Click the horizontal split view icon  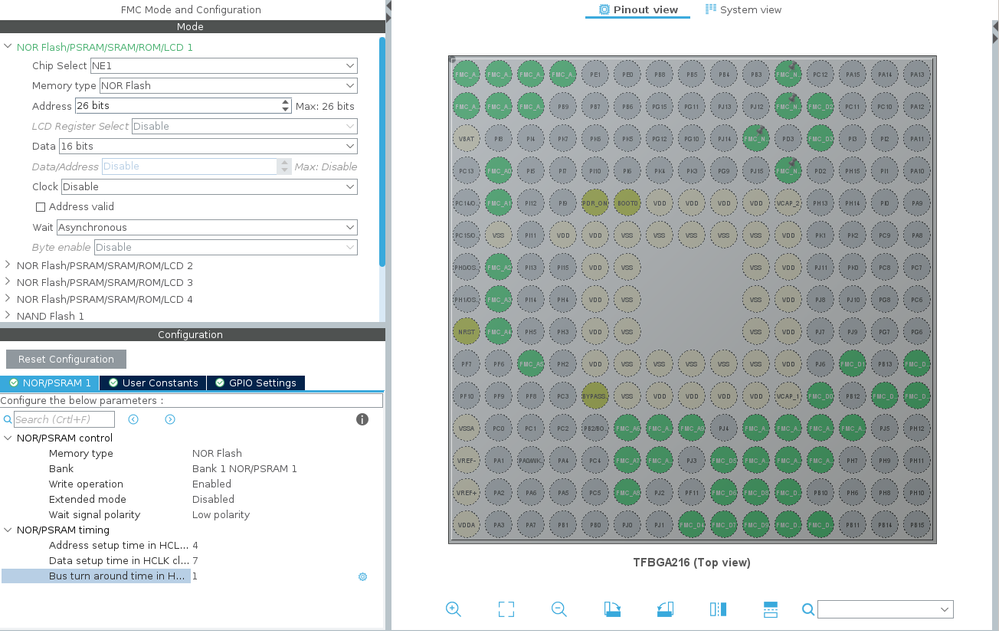coord(770,609)
